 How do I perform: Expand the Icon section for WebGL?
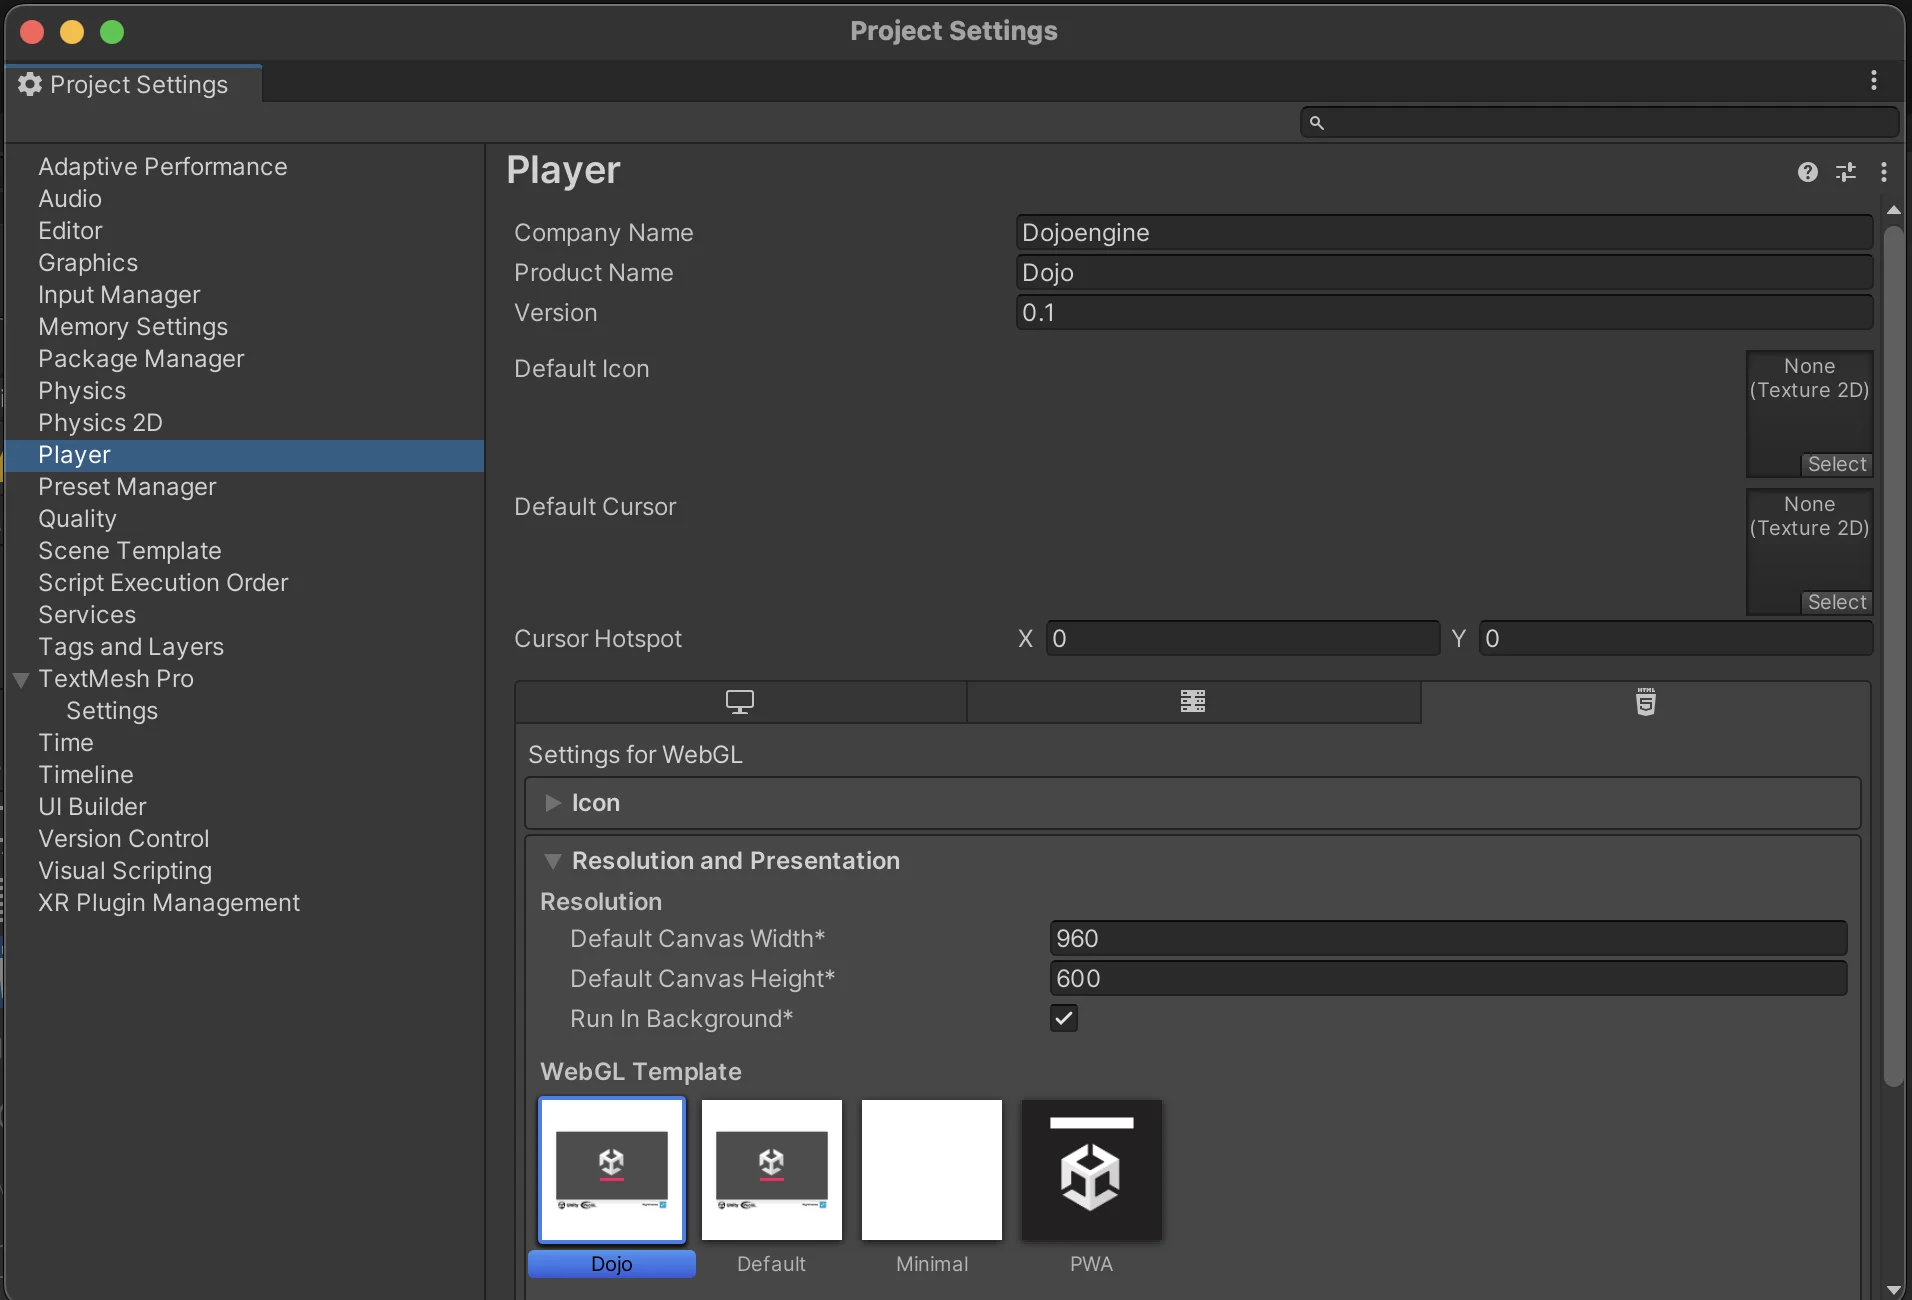[x=554, y=803]
